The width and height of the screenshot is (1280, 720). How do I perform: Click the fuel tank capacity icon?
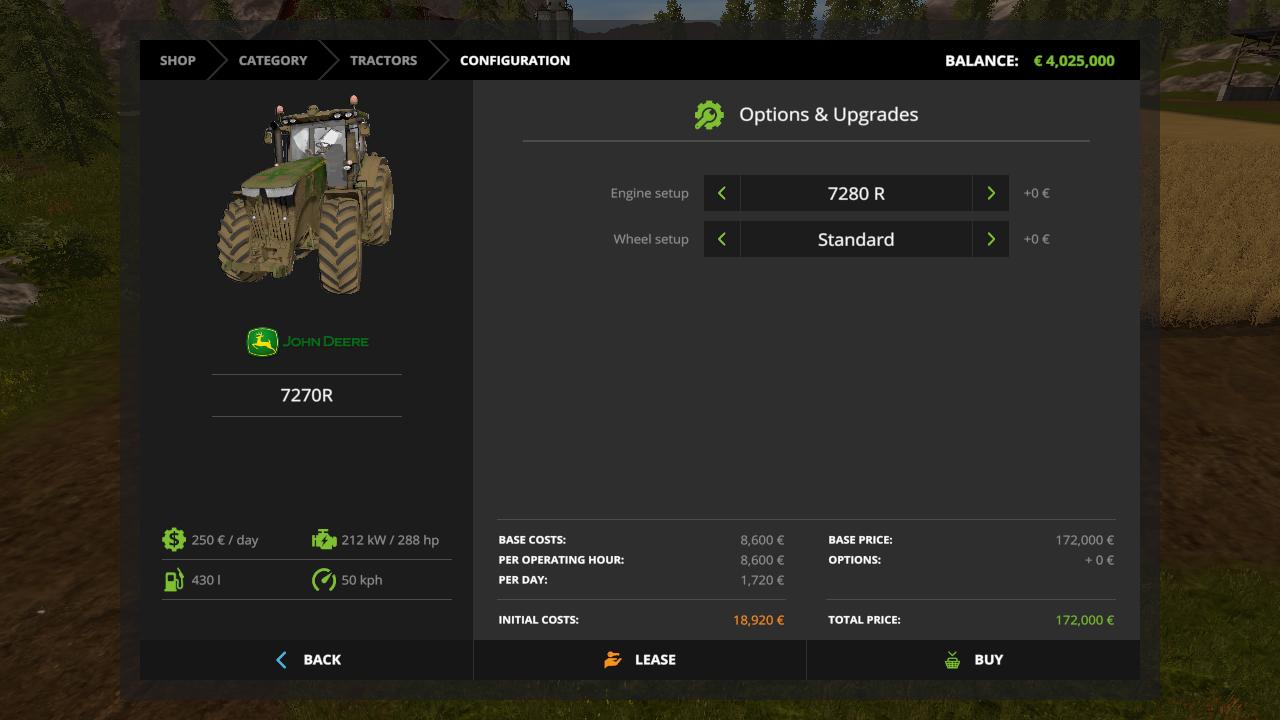pos(174,580)
